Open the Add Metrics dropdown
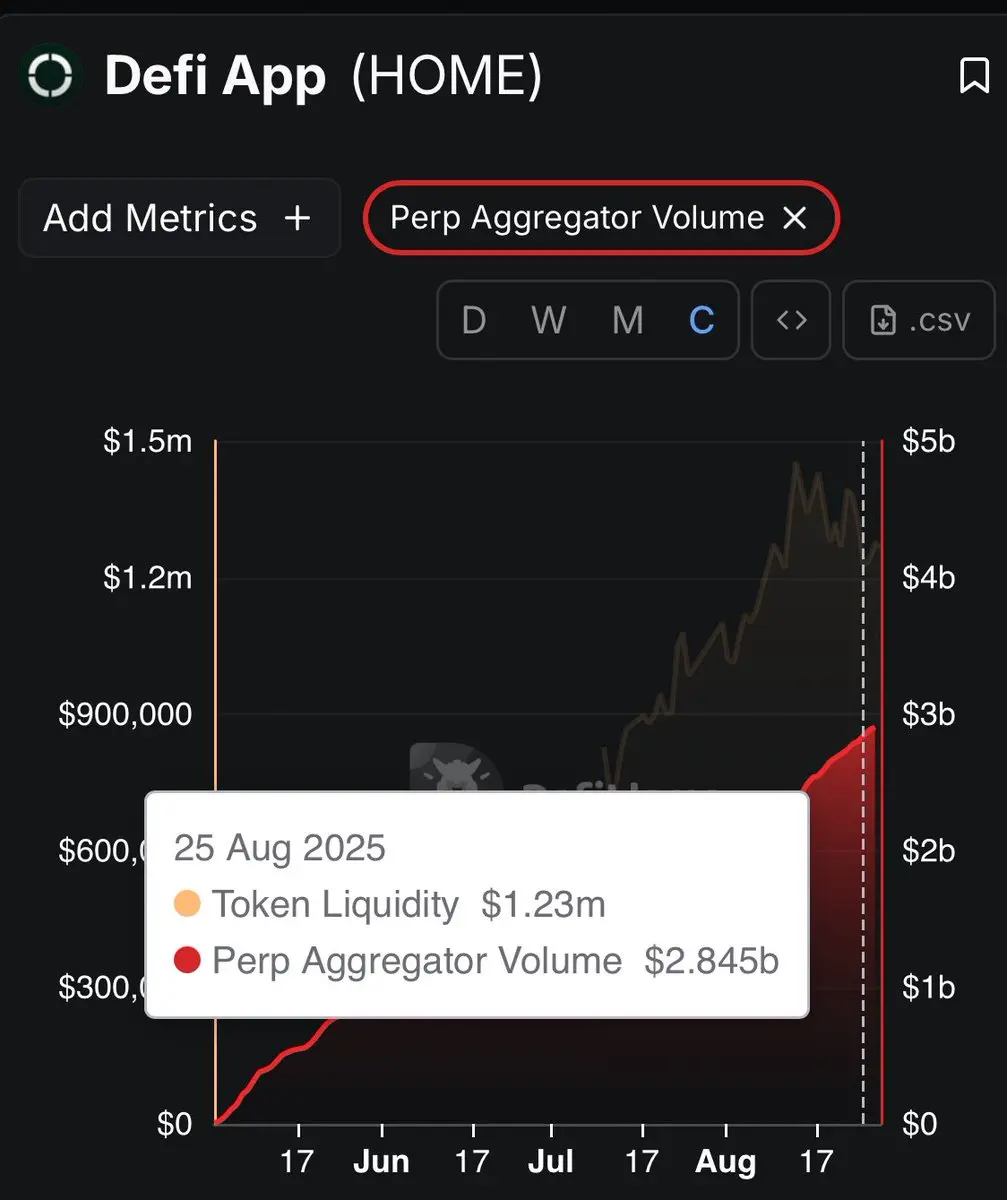The height and width of the screenshot is (1200, 1007). (179, 218)
